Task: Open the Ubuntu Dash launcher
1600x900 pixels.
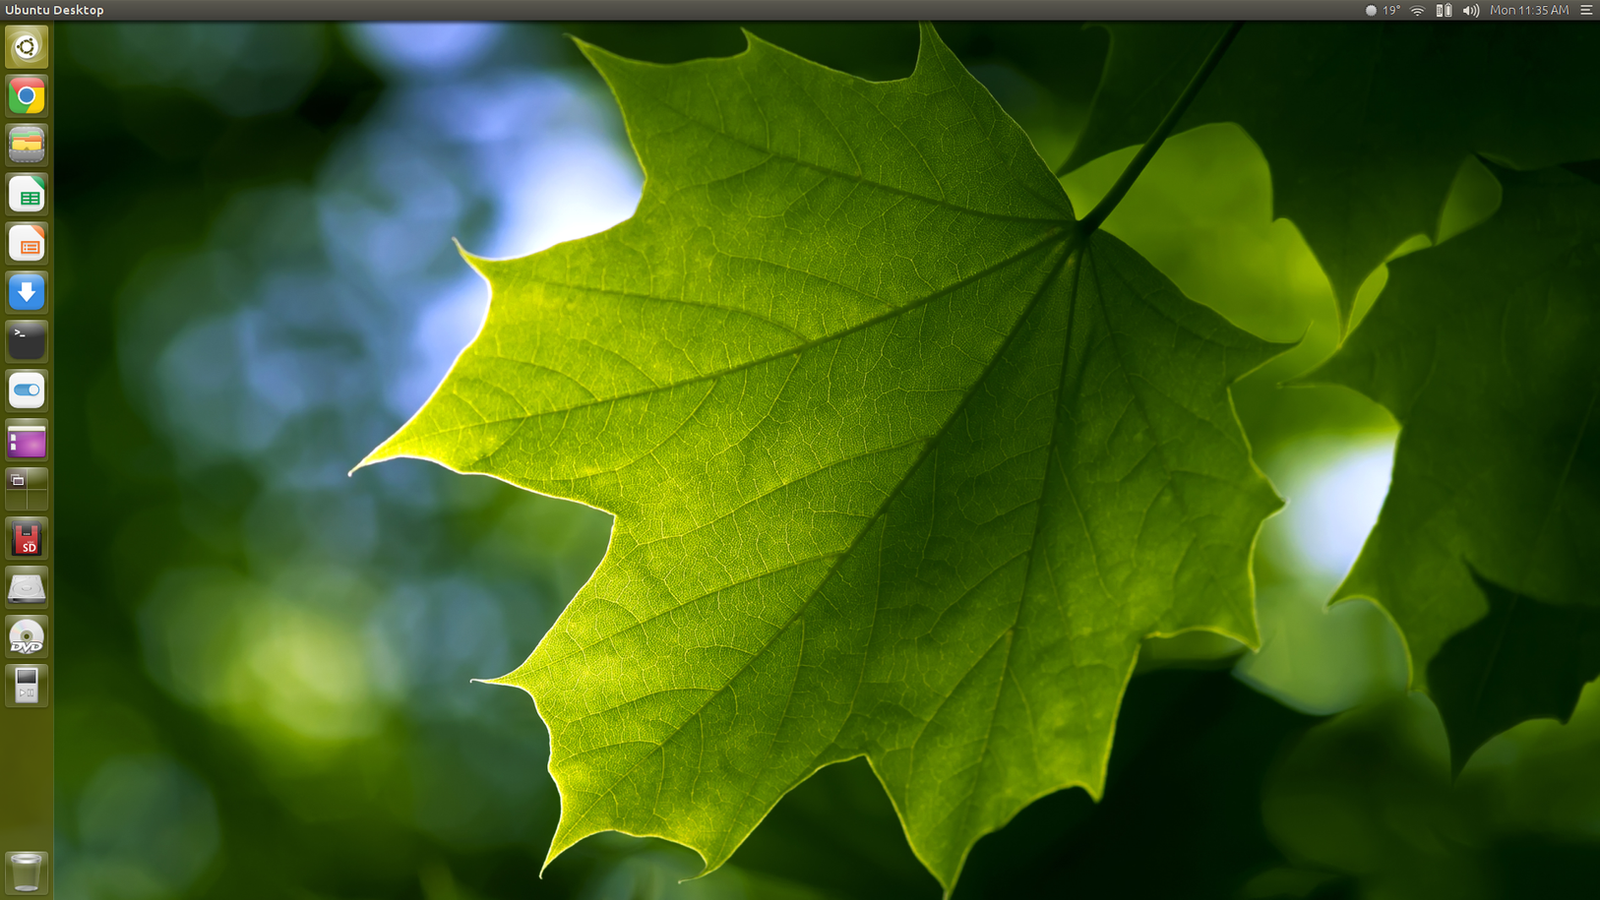Action: pos(27,47)
